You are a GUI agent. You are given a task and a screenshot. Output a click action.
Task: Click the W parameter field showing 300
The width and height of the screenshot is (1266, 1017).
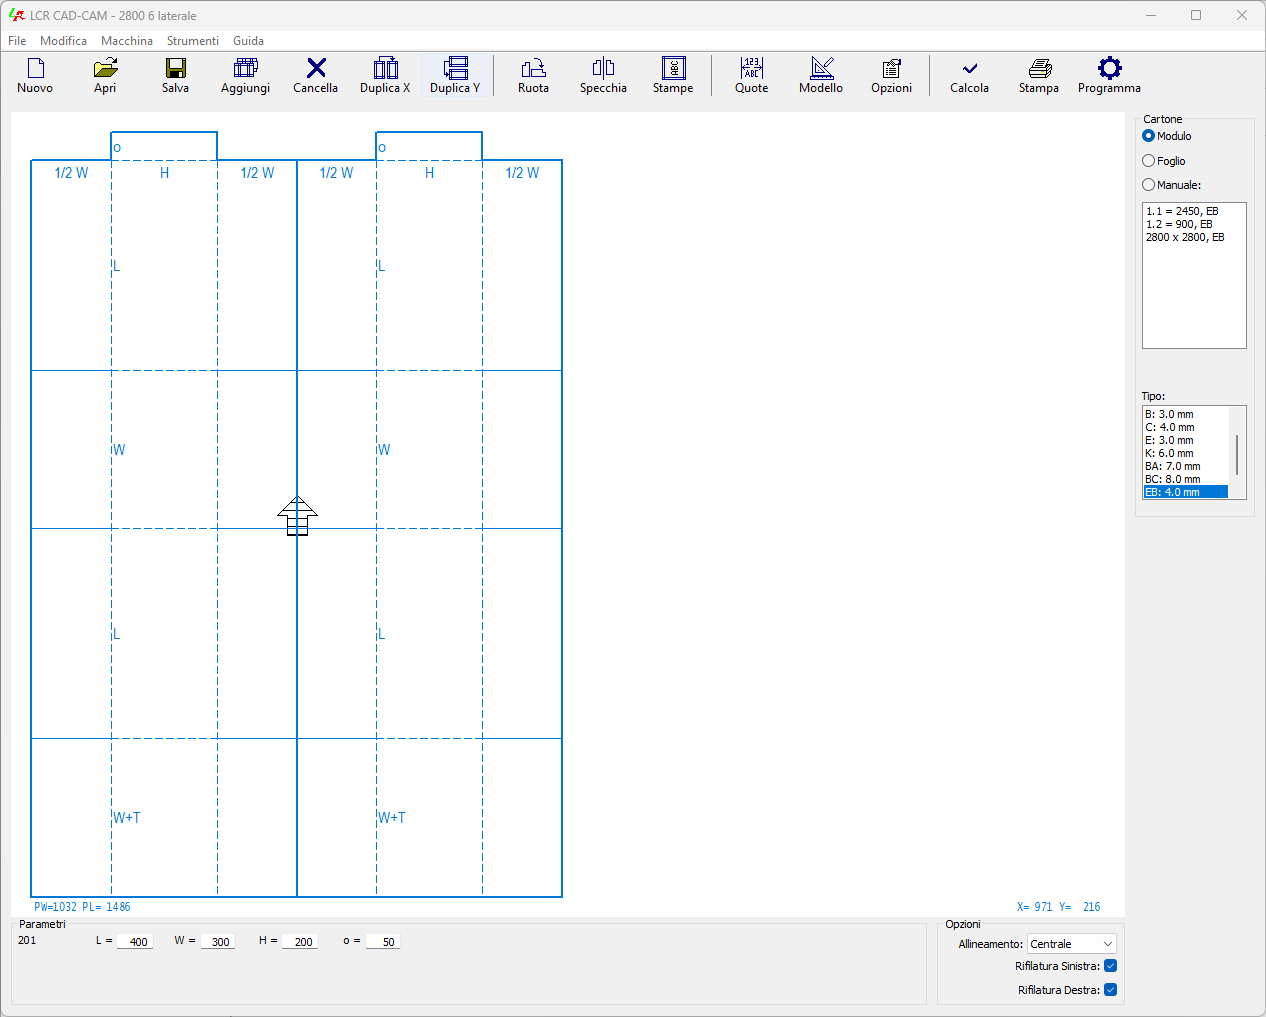[218, 942]
